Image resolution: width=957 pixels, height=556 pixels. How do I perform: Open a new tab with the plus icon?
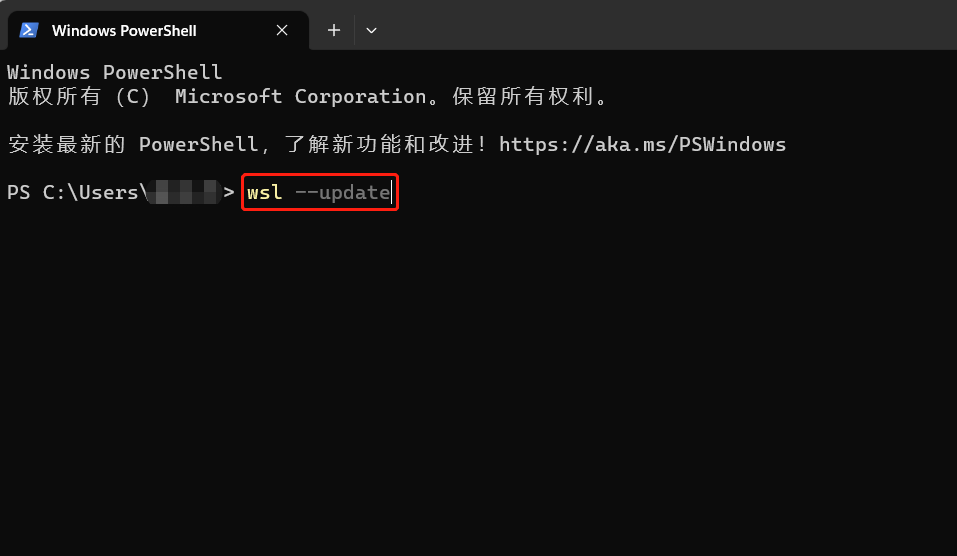click(334, 30)
